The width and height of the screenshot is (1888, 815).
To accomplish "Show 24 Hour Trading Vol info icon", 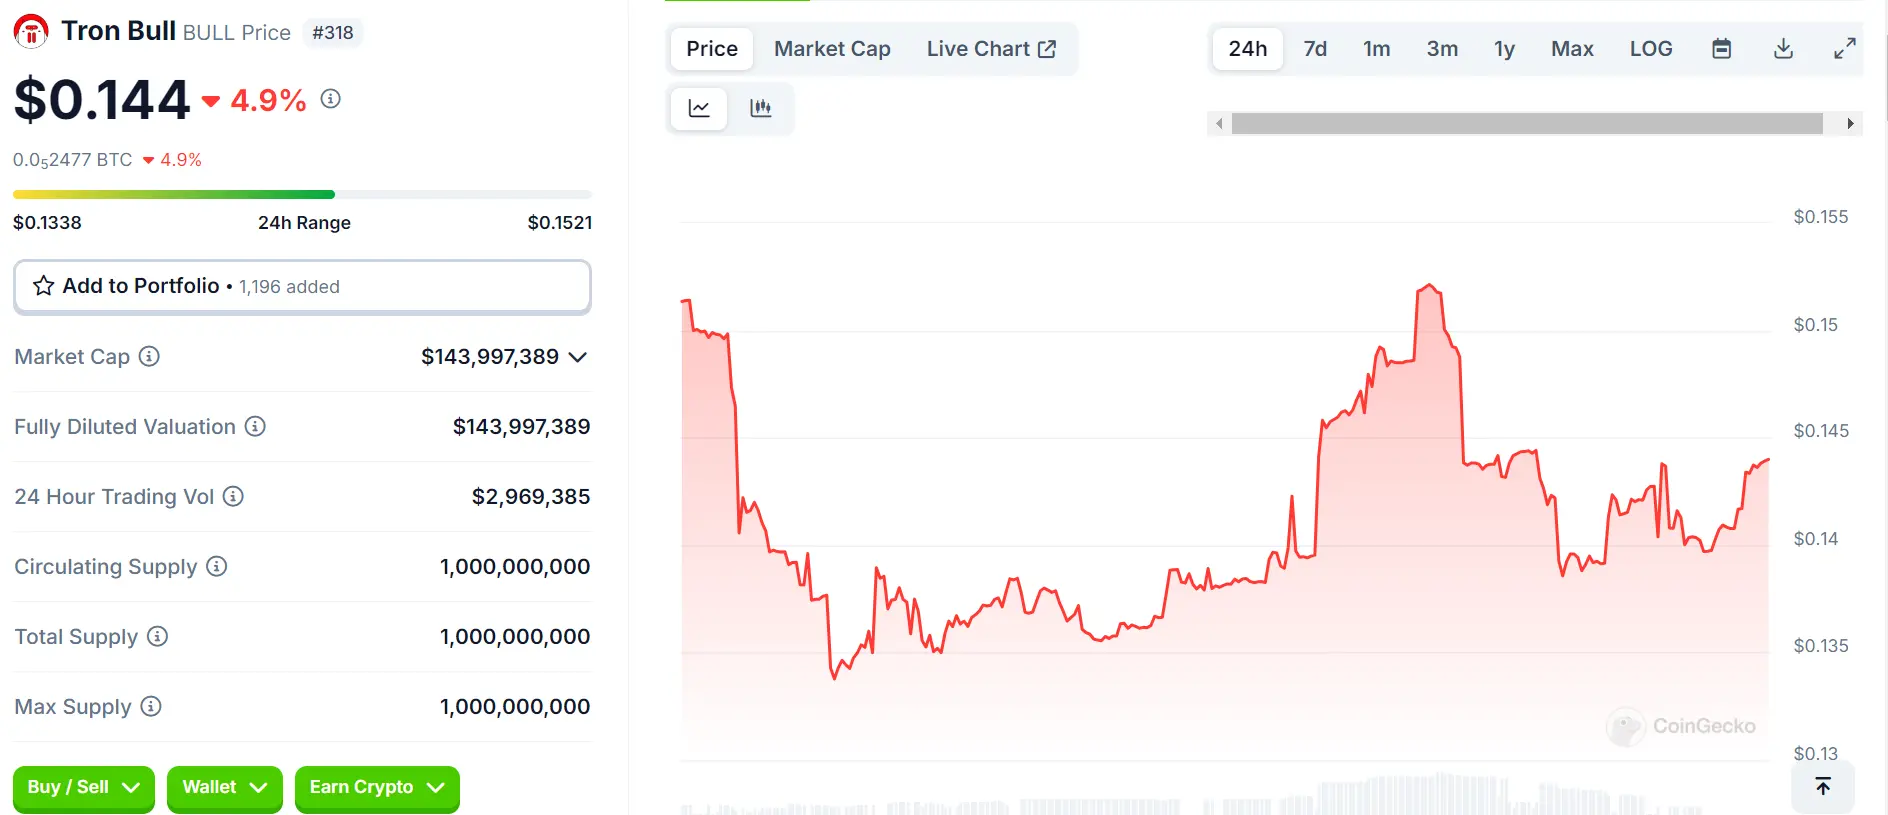I will (x=233, y=496).
